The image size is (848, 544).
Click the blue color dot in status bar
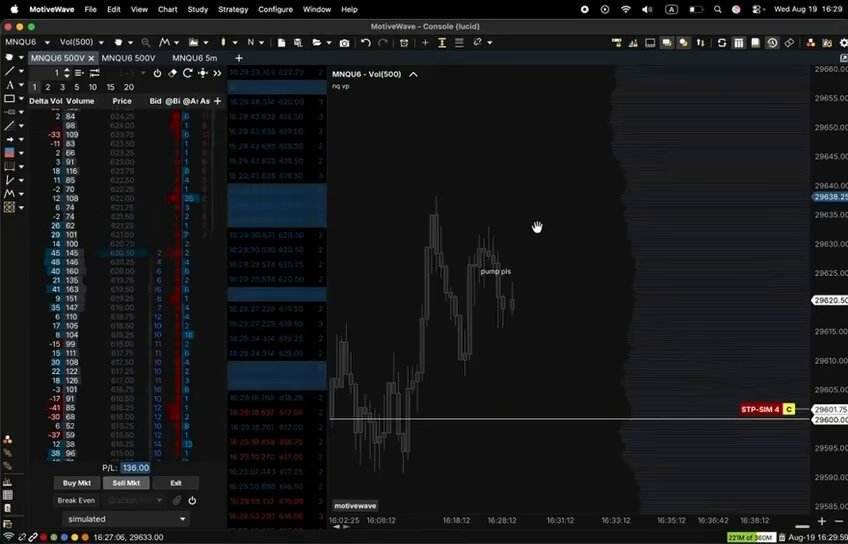64,538
